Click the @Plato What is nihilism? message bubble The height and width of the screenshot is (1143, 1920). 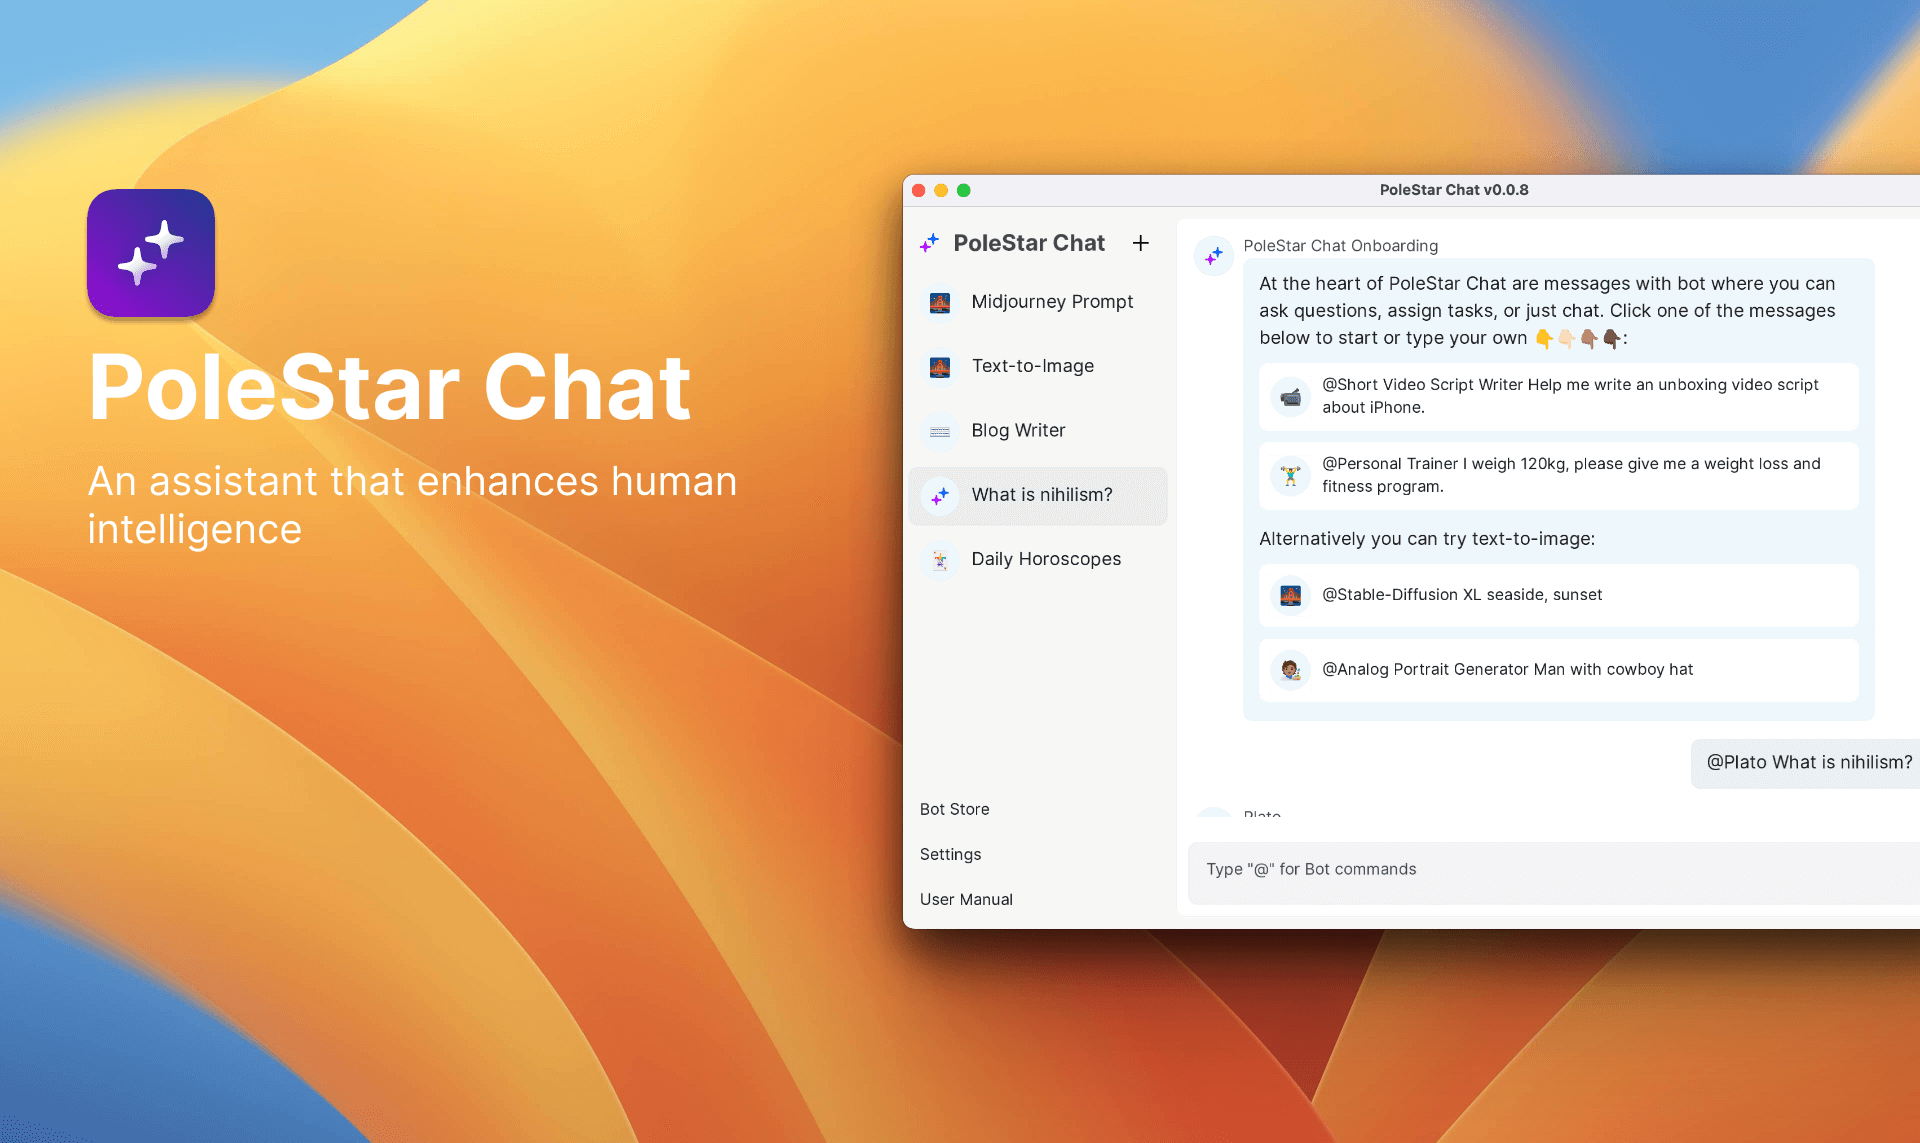click(x=1808, y=763)
